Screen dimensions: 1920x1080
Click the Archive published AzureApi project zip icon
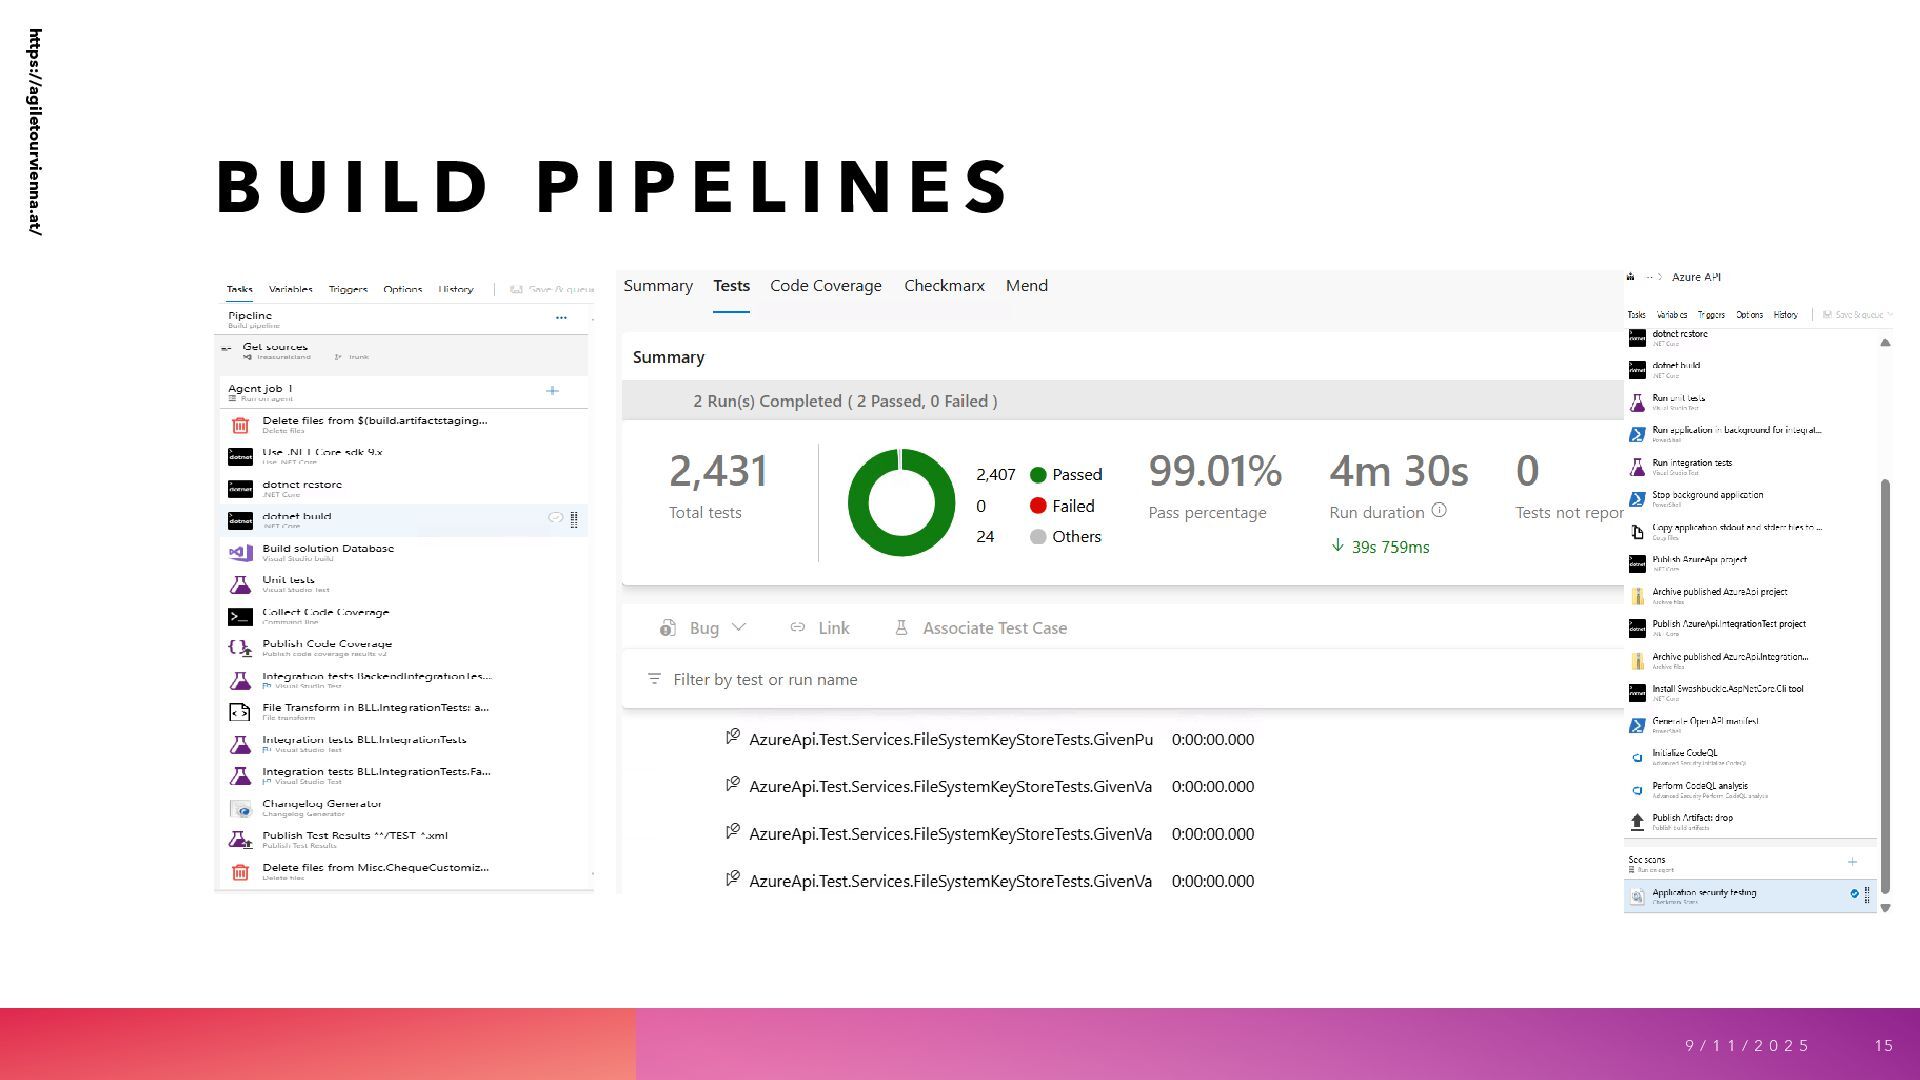[x=1637, y=596]
